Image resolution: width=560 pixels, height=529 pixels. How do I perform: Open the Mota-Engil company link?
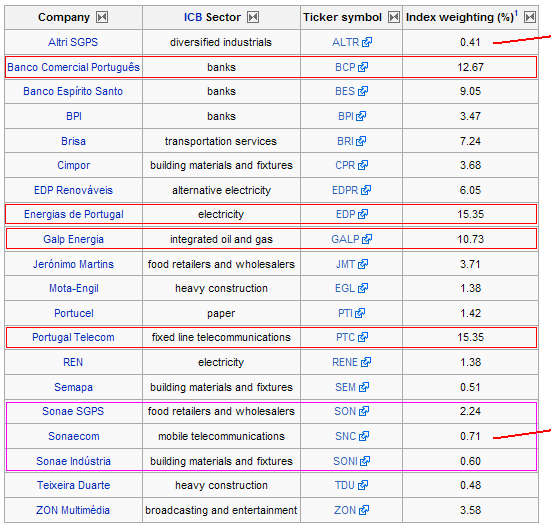click(x=74, y=288)
